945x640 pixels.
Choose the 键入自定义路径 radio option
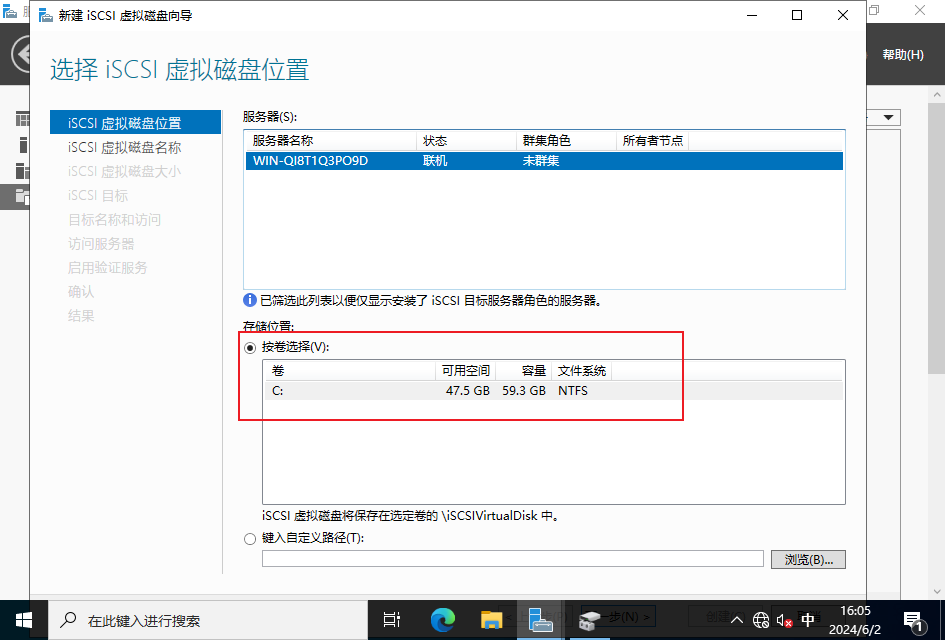coord(250,538)
